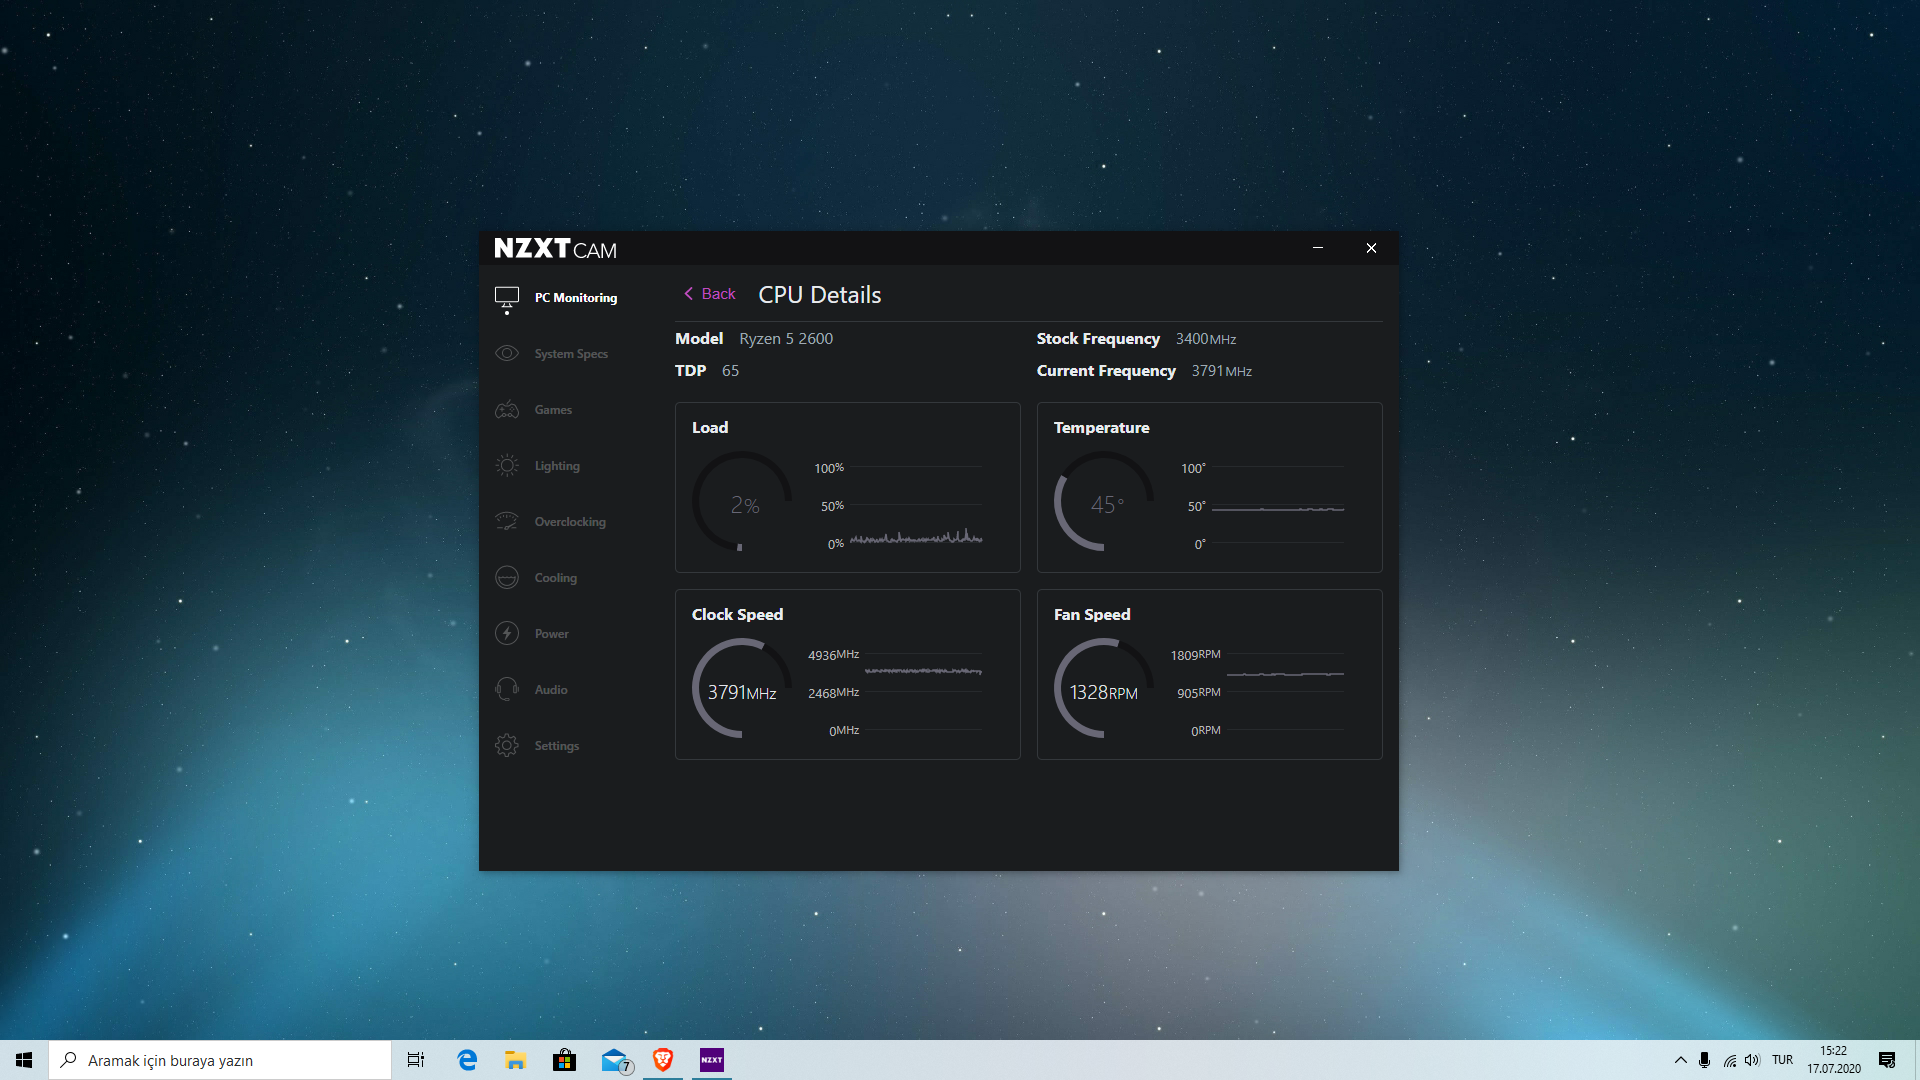This screenshot has height=1080, width=1920.
Task: Open Brave browser from taskbar
Action: click(663, 1060)
